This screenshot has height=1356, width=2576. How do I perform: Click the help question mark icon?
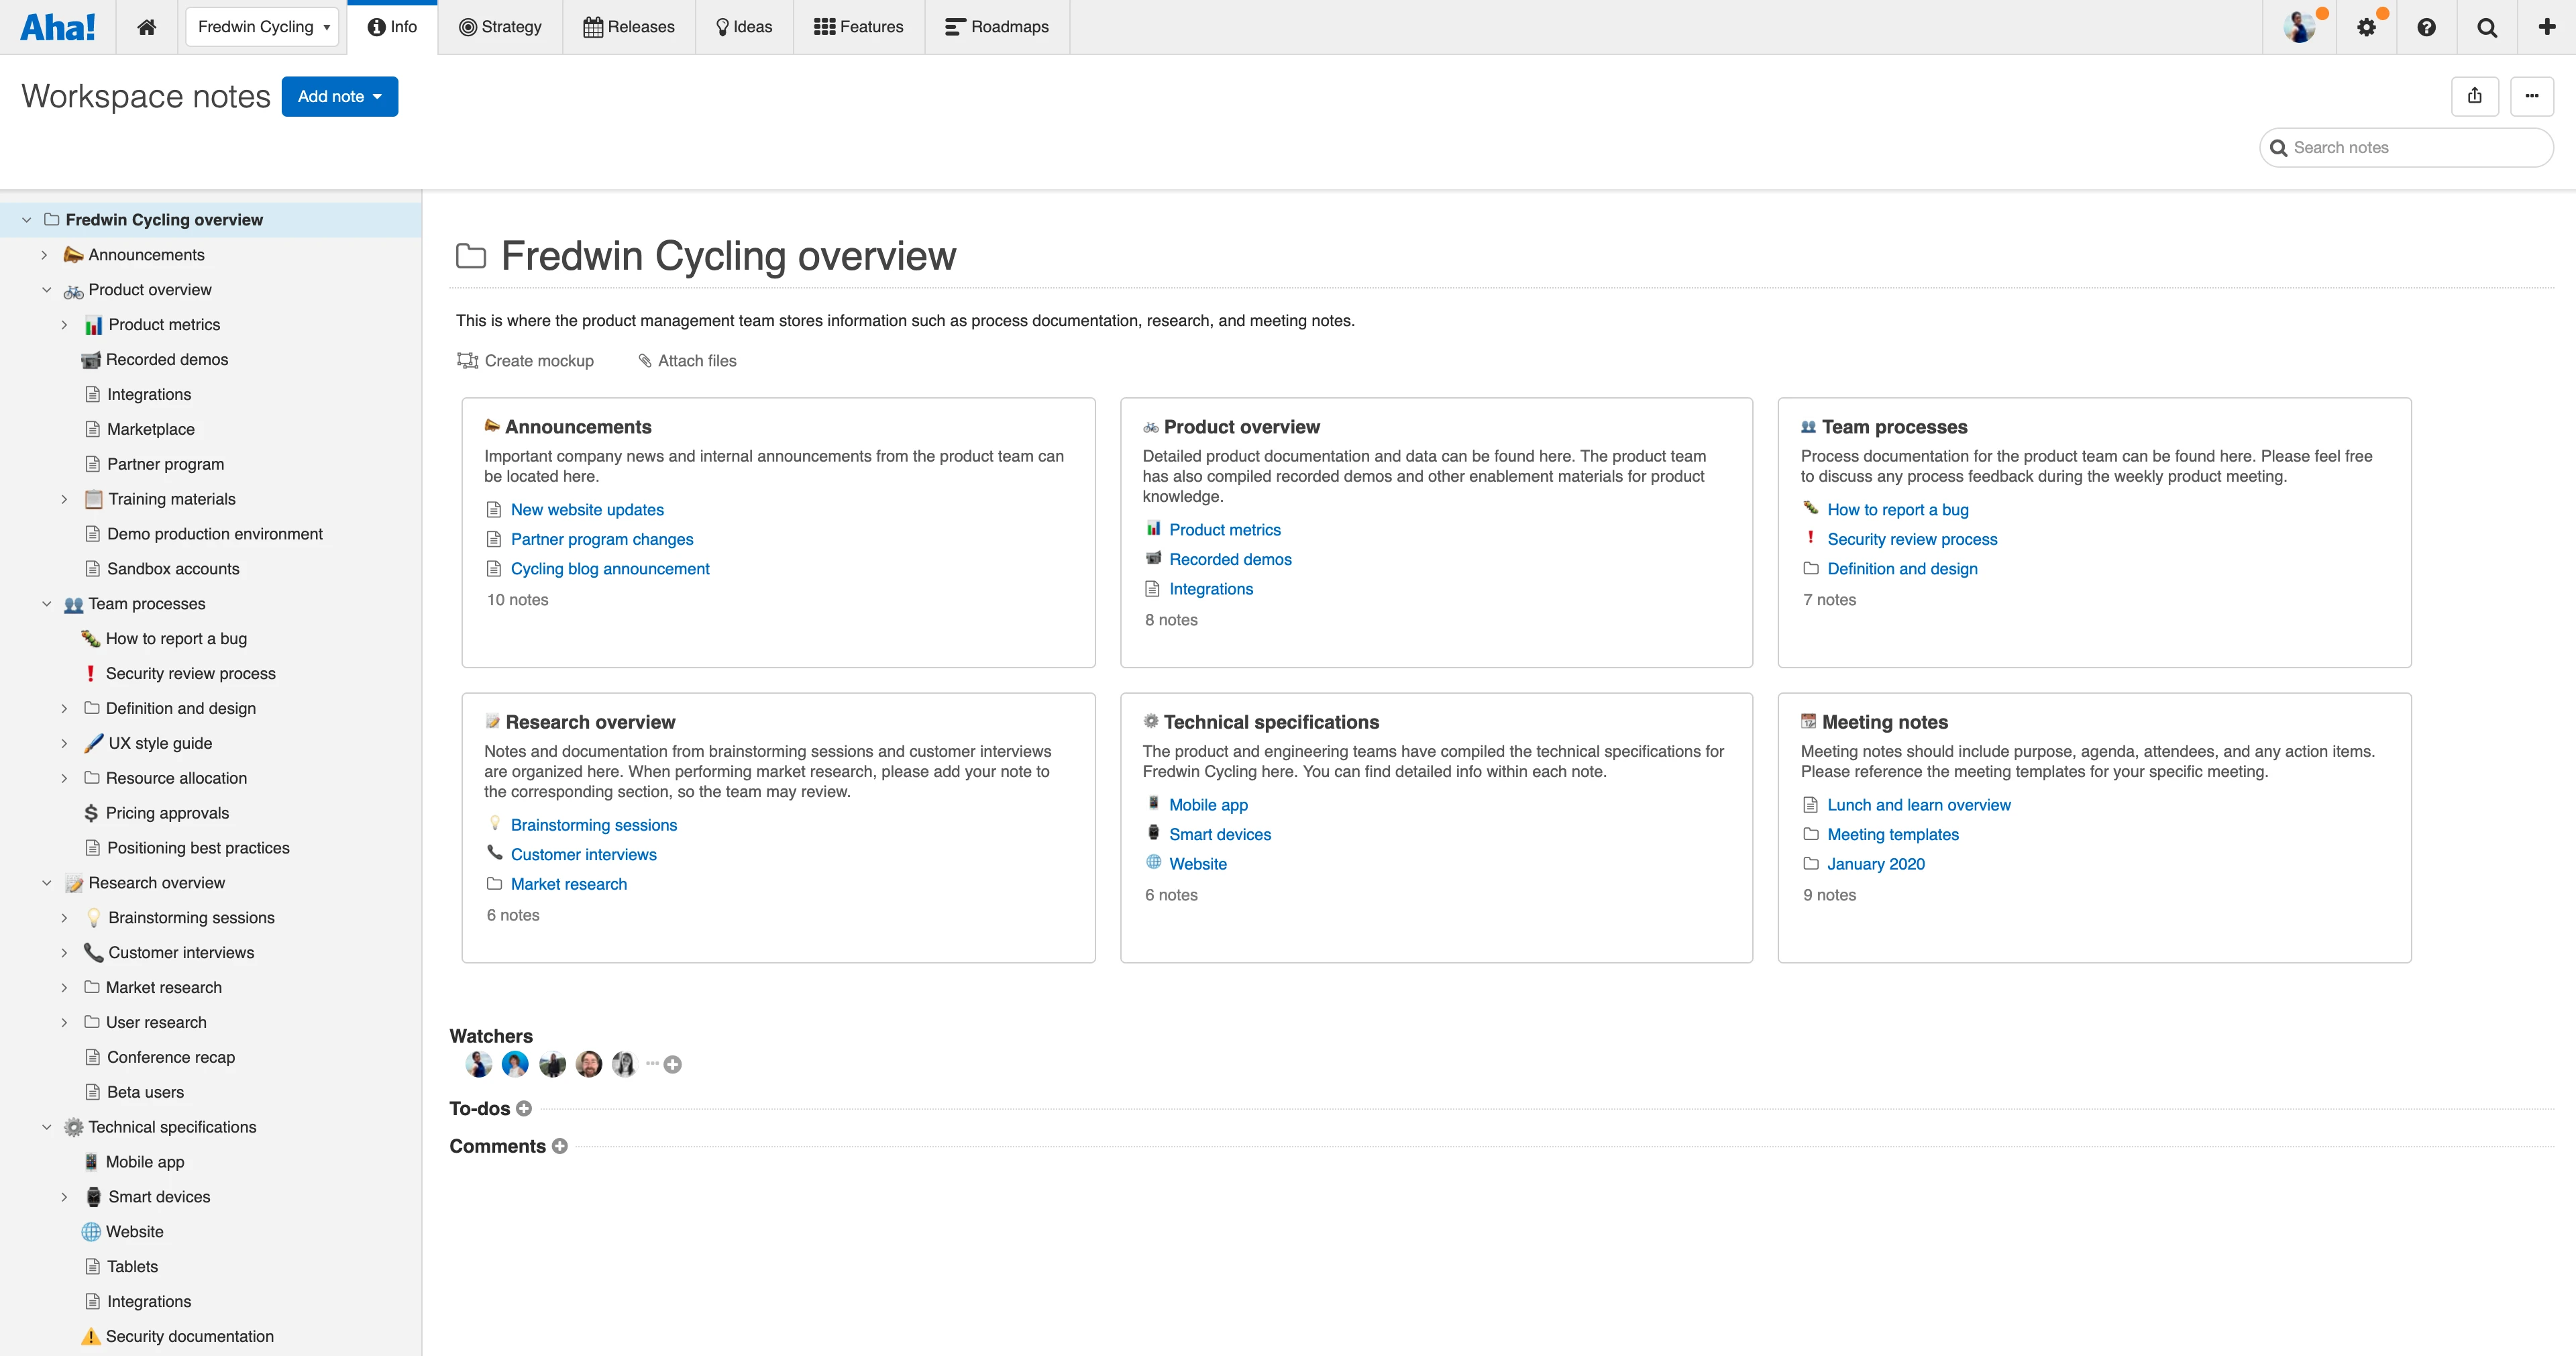pos(2426,27)
